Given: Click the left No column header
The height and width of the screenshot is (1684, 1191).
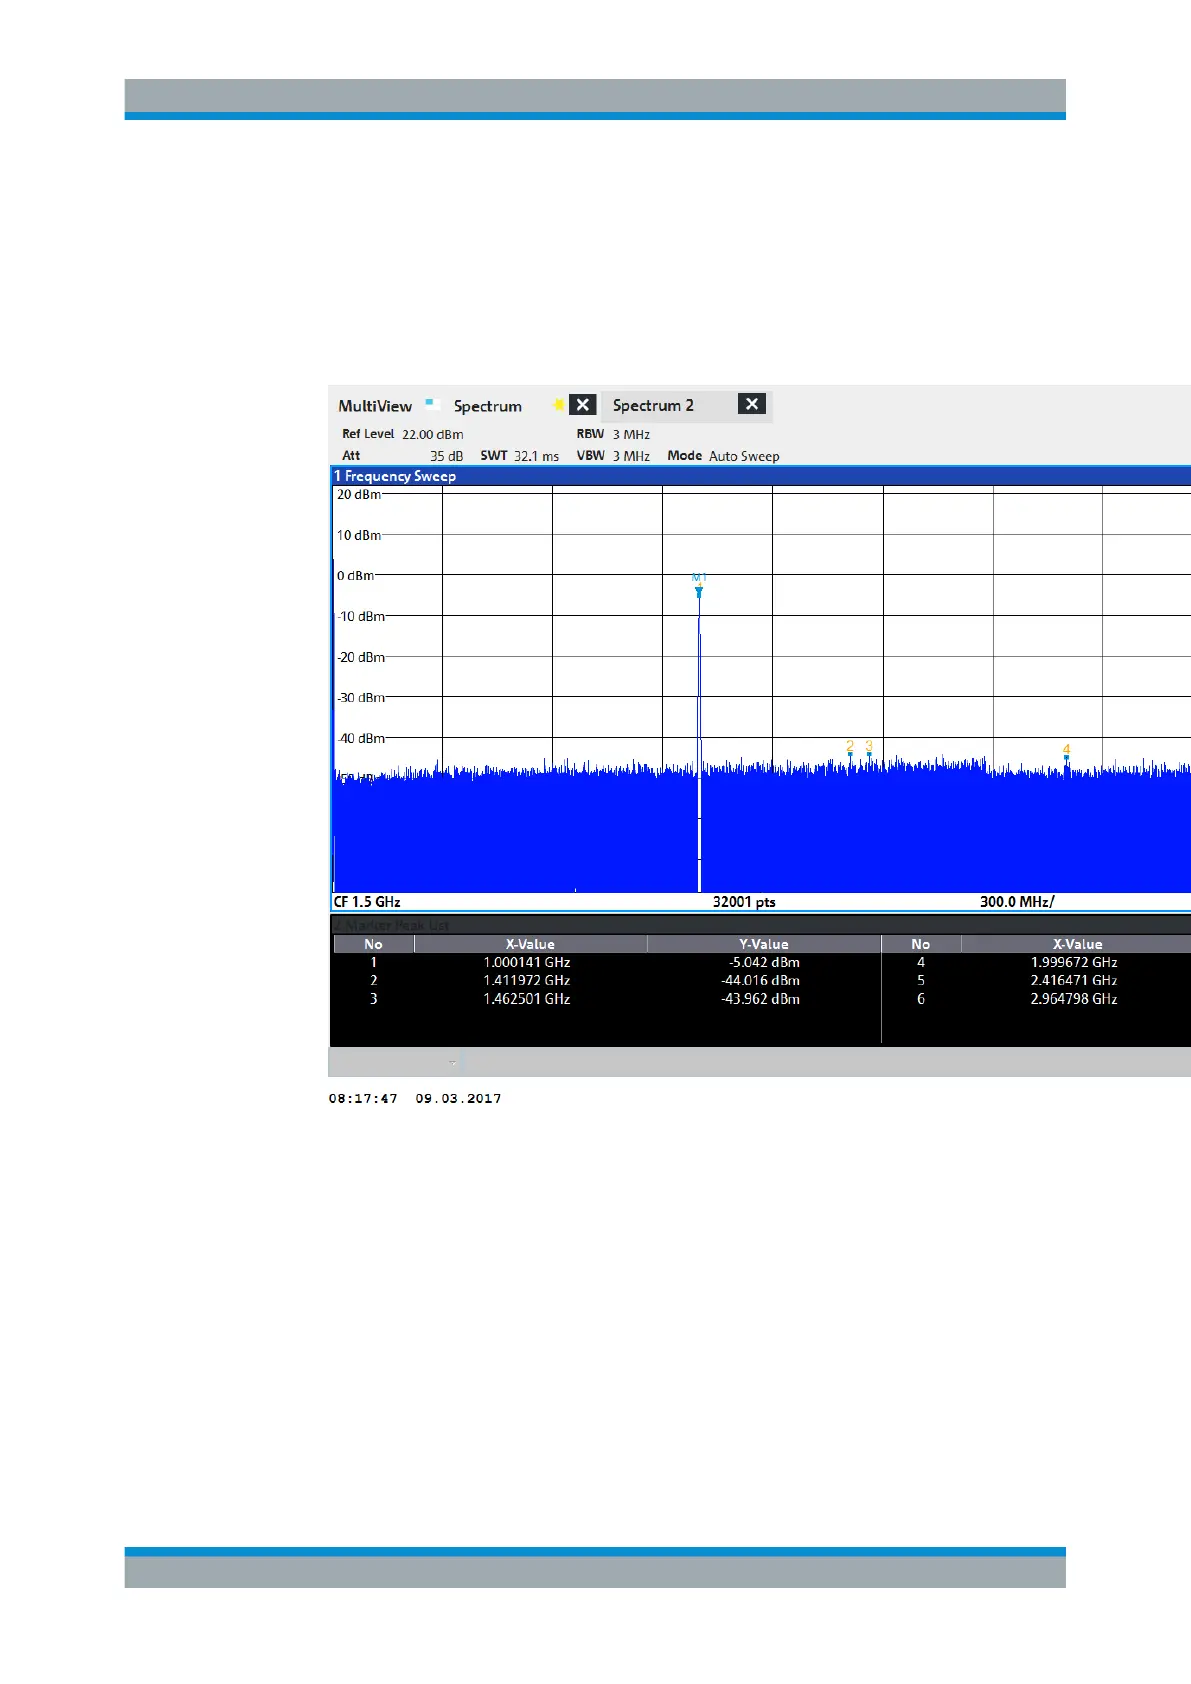Looking at the screenshot, I should pos(373,944).
